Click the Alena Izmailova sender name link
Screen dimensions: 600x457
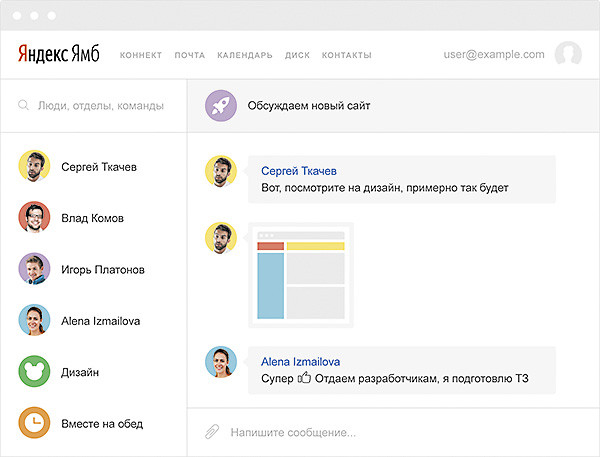[x=300, y=361]
